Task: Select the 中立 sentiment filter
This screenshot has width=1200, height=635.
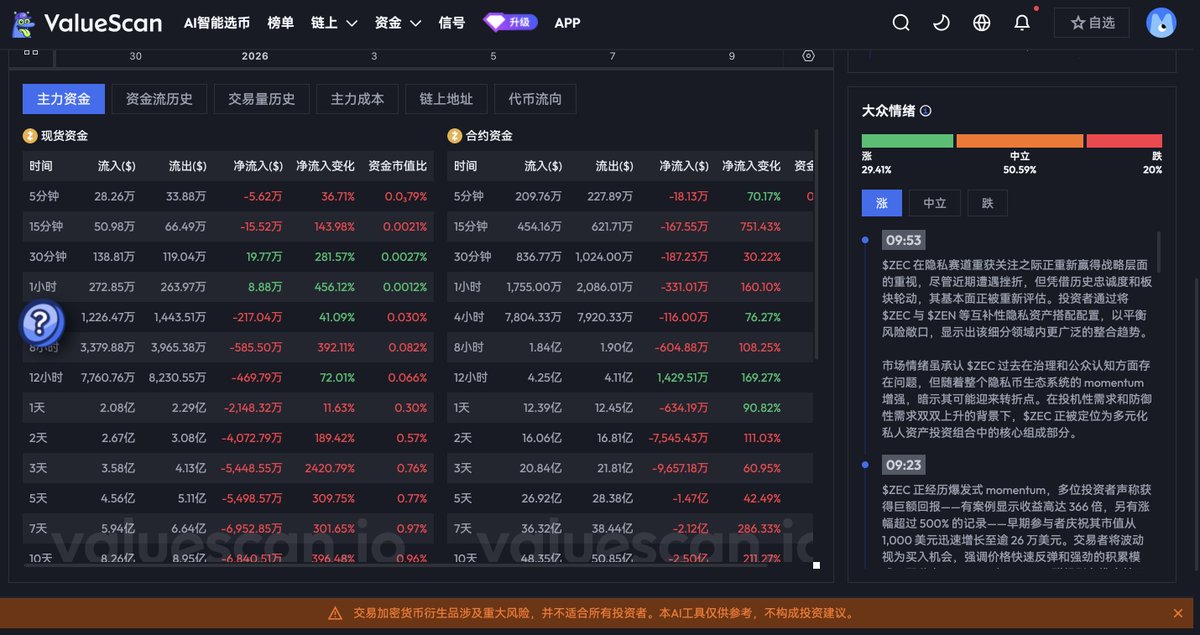Action: (934, 203)
